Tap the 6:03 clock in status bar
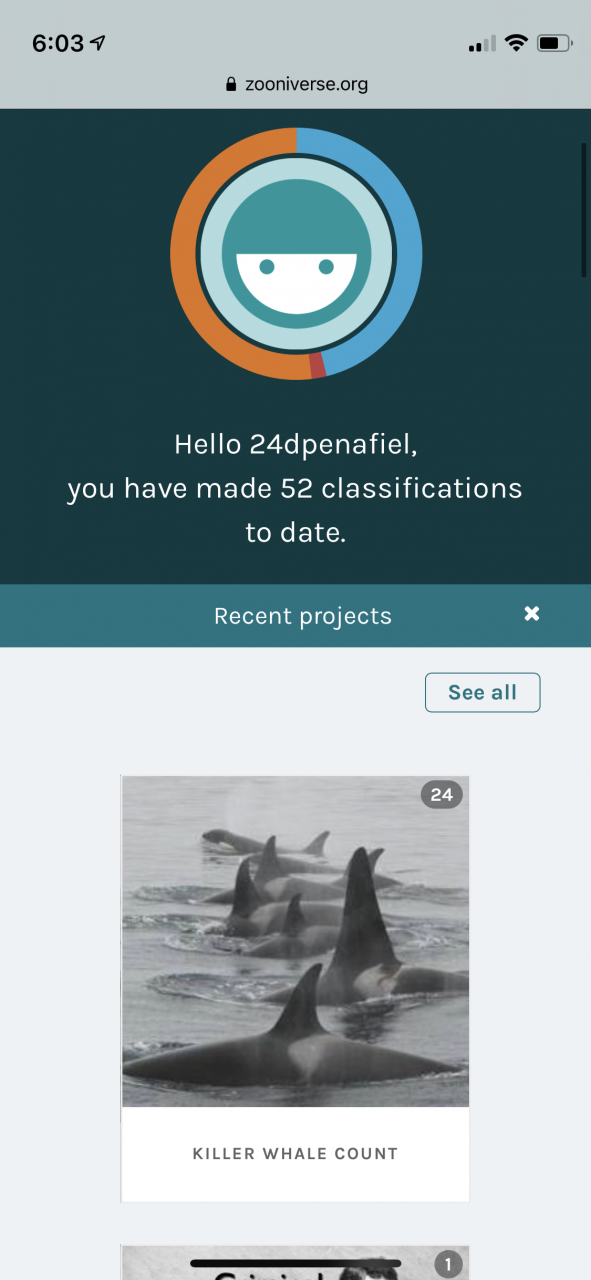 coord(58,43)
